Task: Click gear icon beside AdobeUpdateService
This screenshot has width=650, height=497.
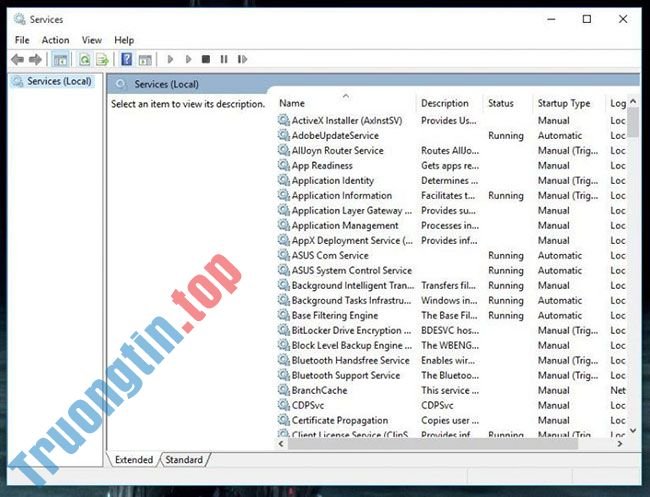Action: [284, 135]
